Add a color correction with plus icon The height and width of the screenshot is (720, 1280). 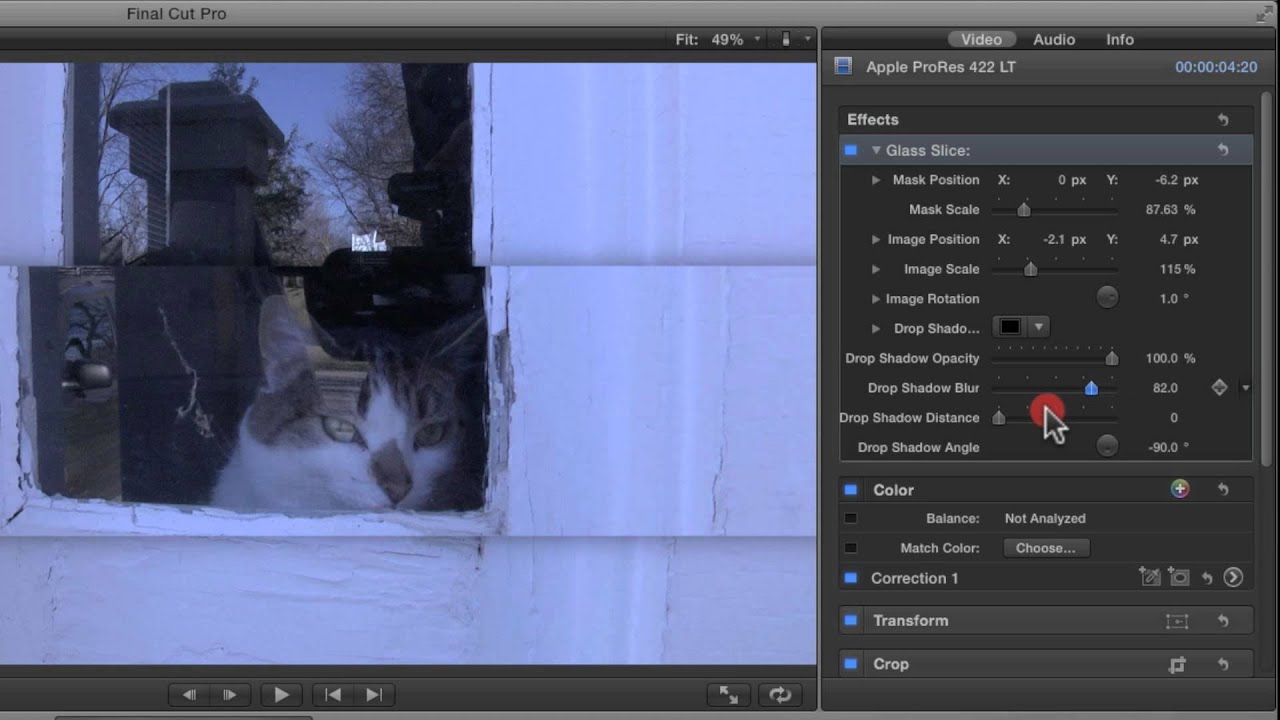[x=1180, y=489]
